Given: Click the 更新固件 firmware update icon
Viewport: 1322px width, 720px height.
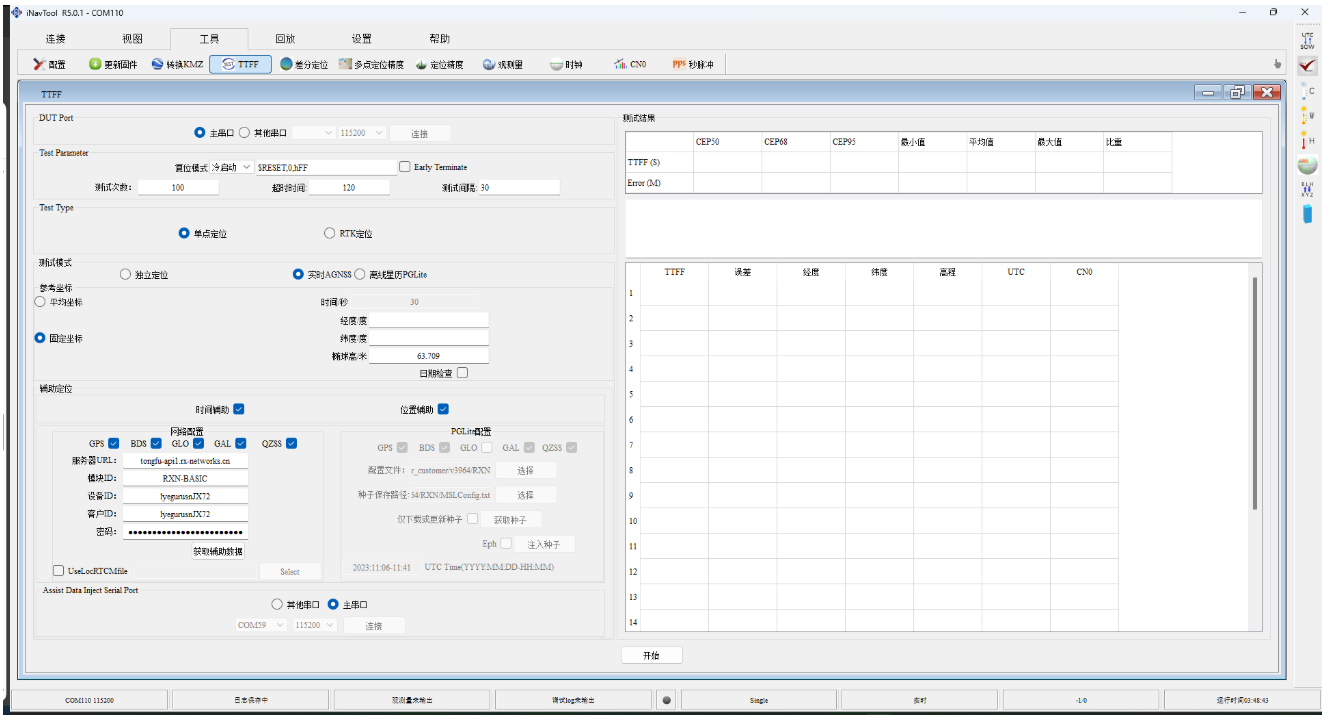Looking at the screenshot, I should (x=113, y=64).
